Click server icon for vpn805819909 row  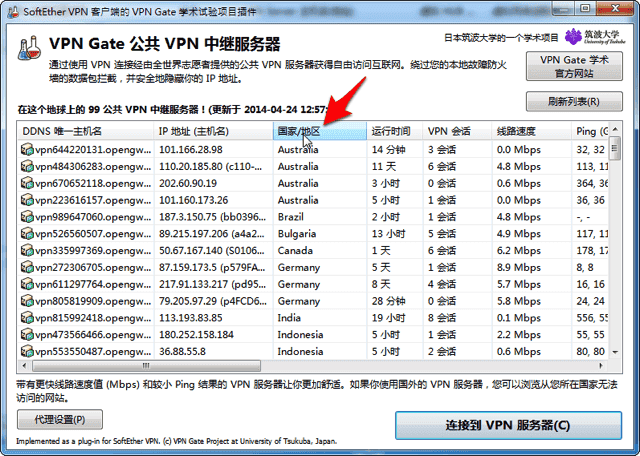point(27,301)
